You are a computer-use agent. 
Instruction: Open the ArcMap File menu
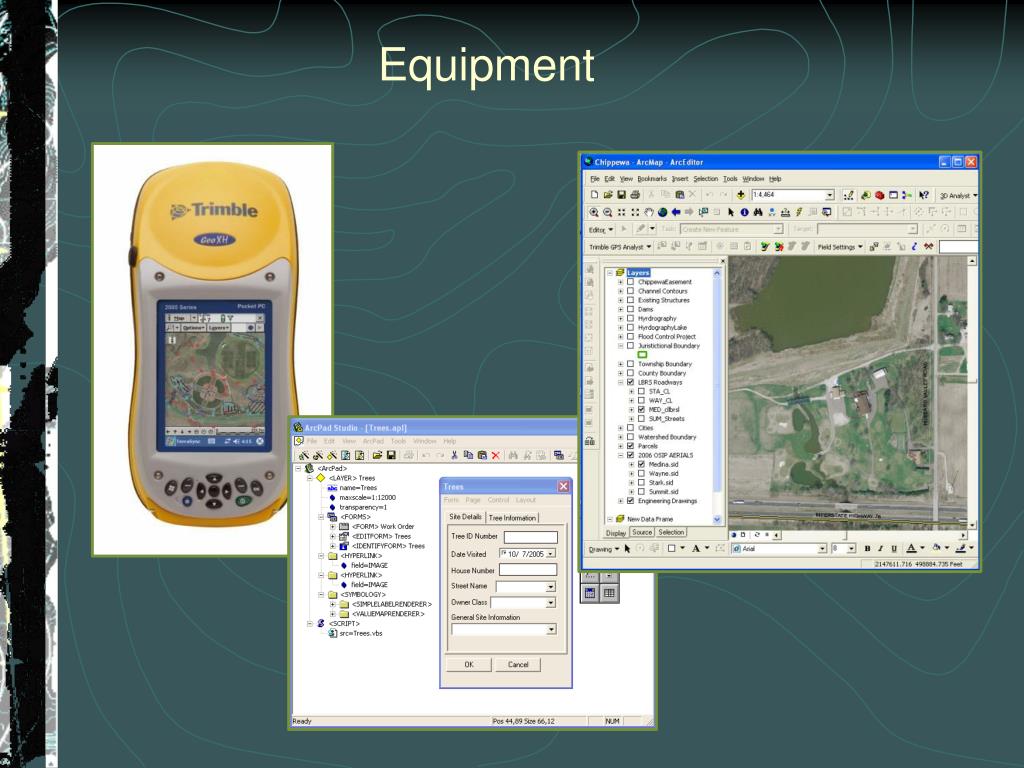tap(594, 179)
